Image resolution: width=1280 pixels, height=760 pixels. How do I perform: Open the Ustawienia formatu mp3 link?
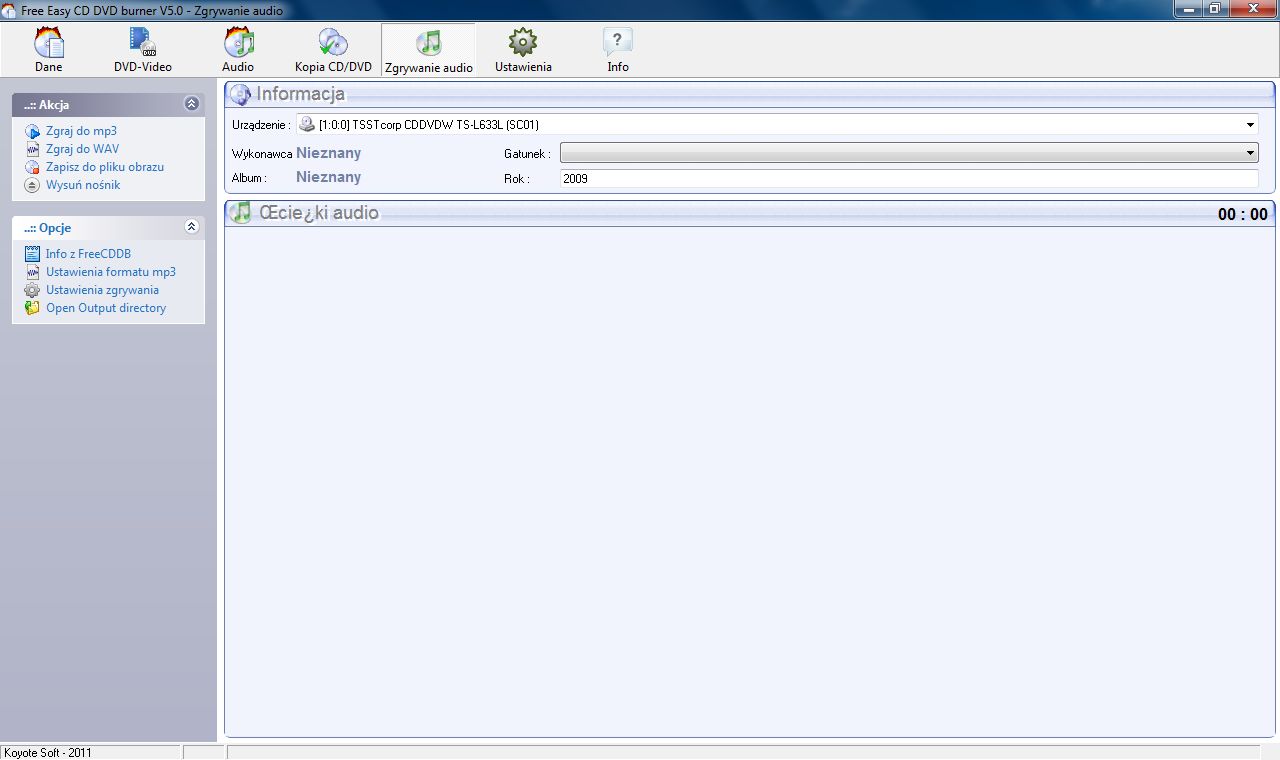pyautogui.click(x=111, y=272)
